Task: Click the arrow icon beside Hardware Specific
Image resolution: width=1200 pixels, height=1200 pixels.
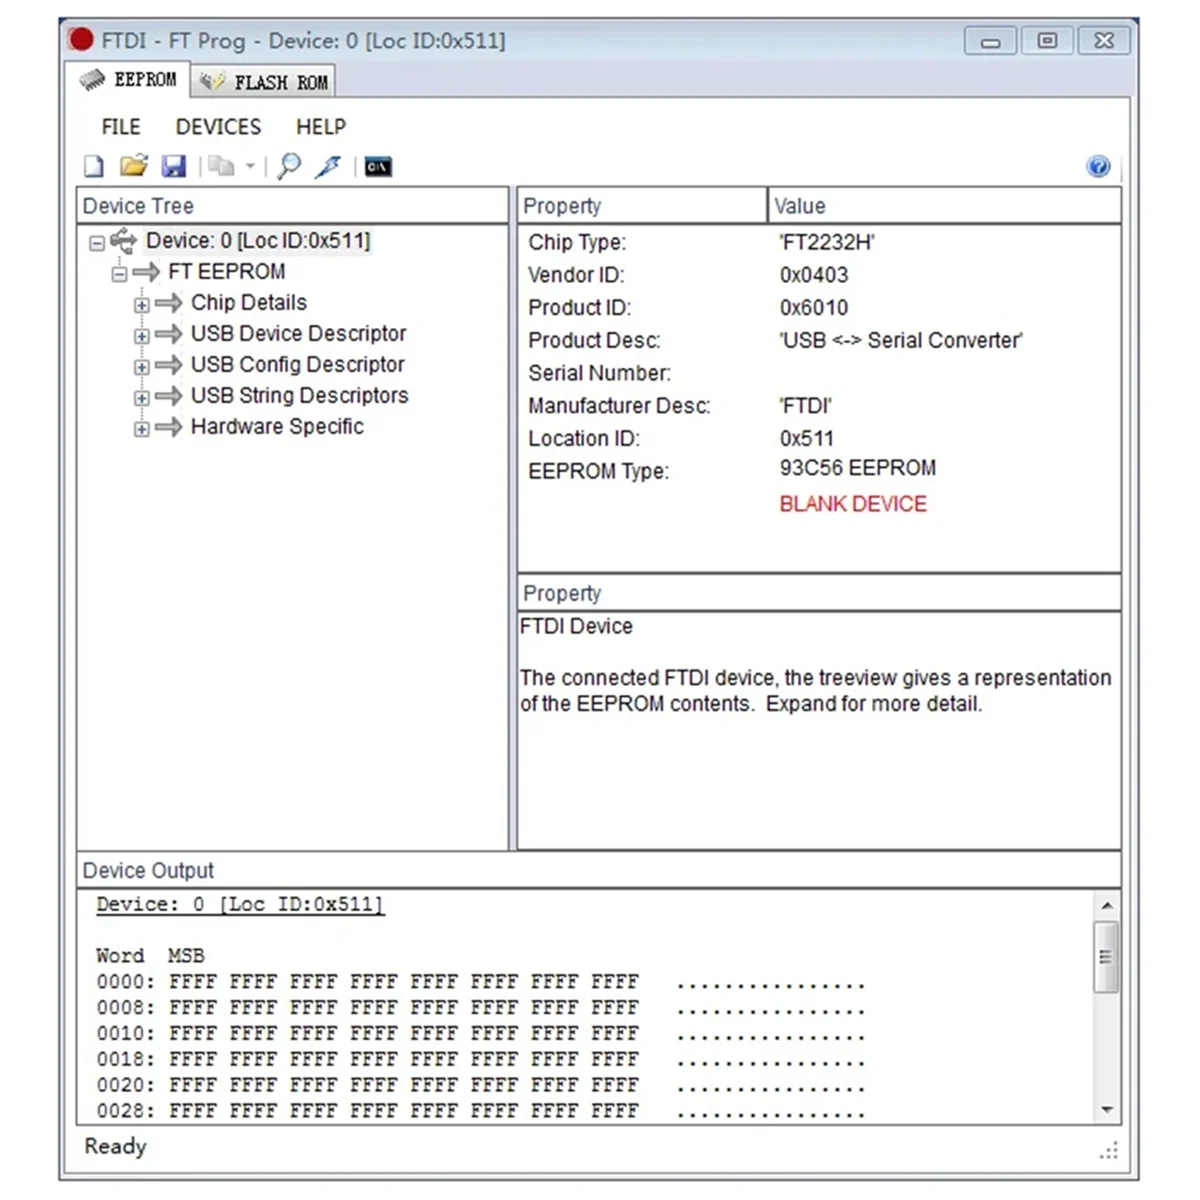Action: [169, 427]
